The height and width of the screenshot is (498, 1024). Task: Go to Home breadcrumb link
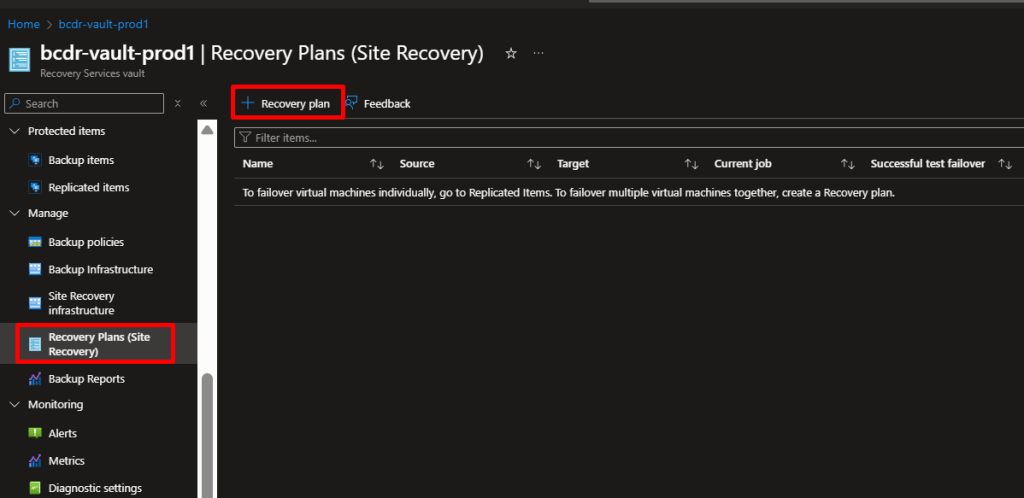(x=24, y=23)
